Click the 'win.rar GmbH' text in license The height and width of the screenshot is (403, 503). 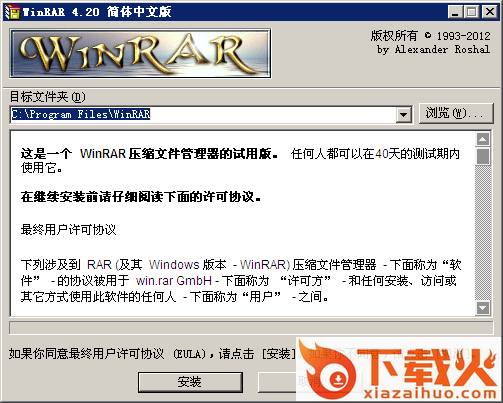174,281
